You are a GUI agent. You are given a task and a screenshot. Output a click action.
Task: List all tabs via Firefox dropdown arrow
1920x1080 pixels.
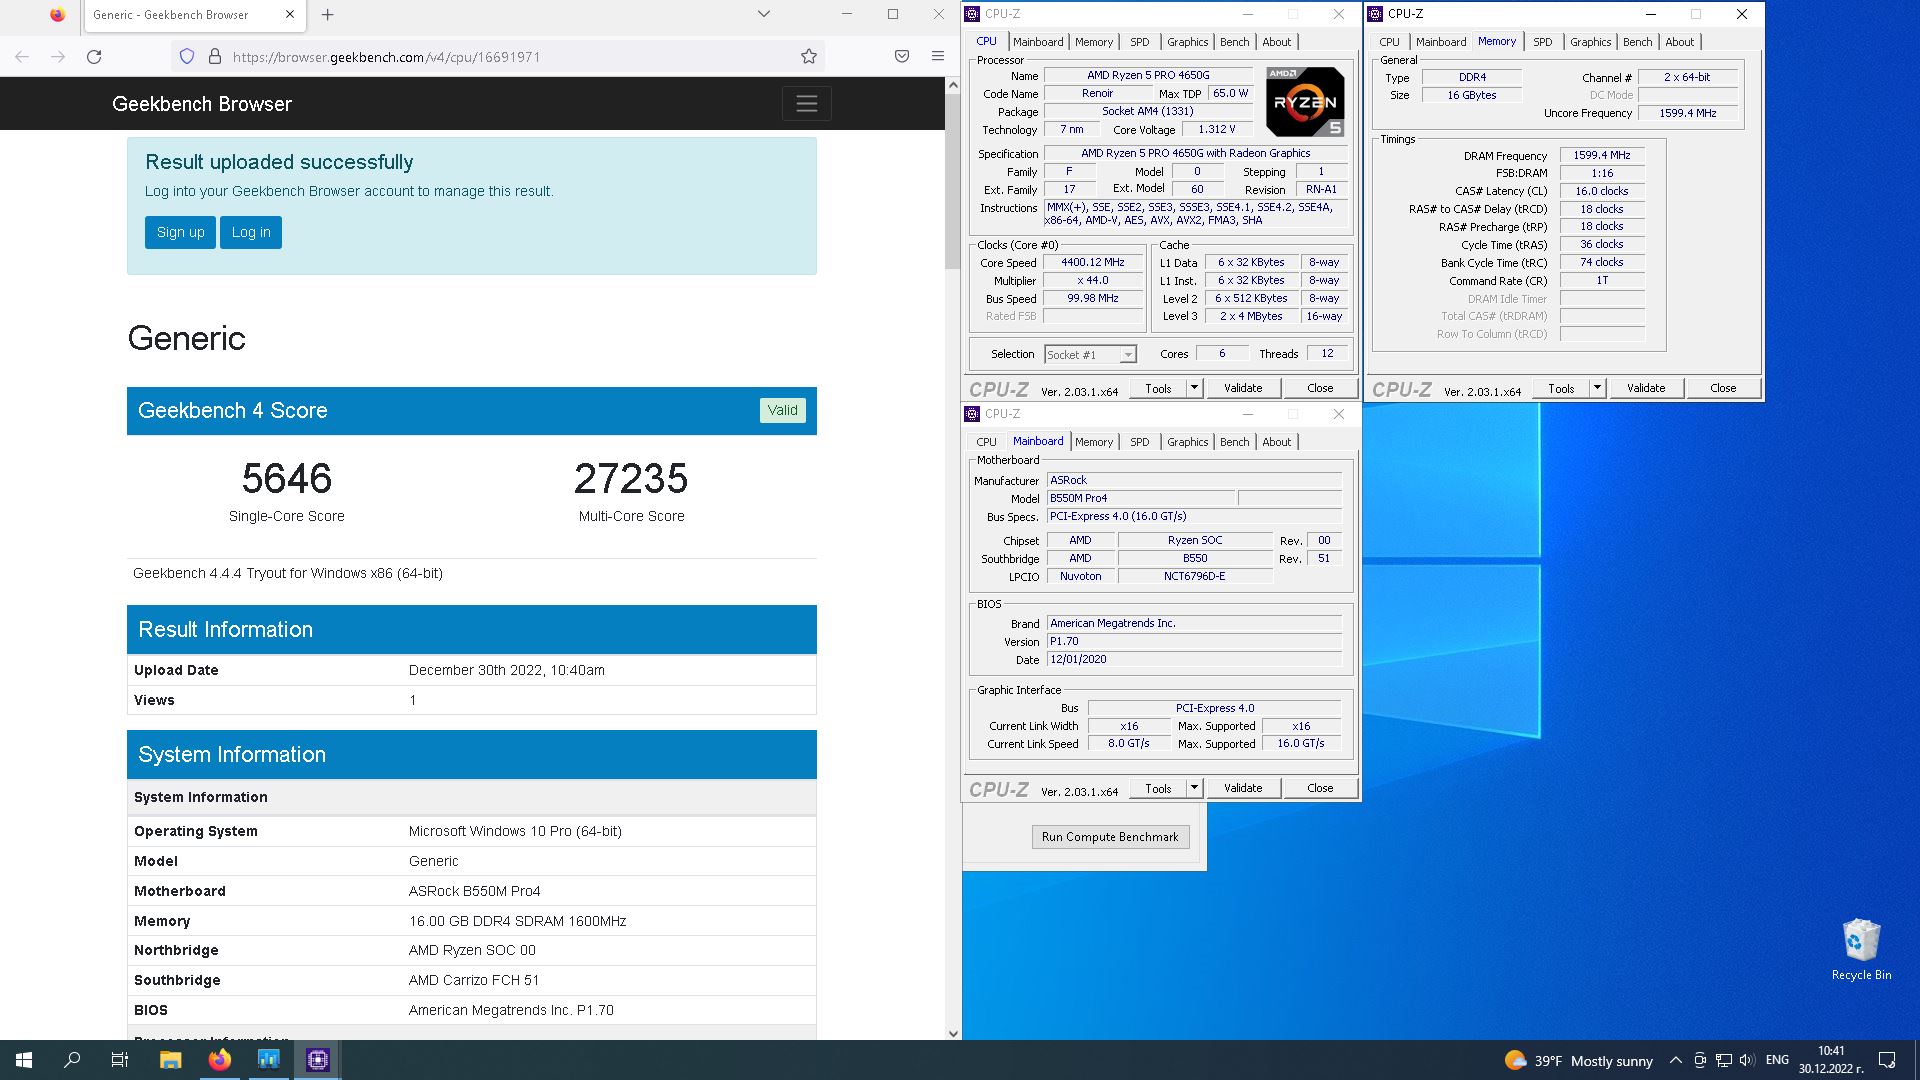click(x=764, y=14)
